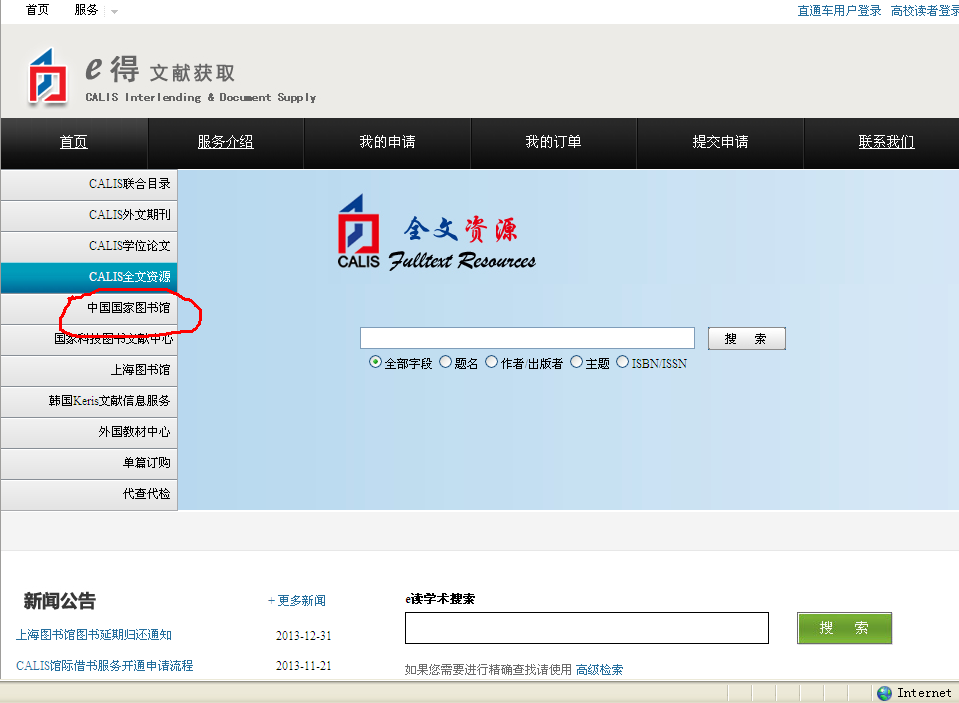Select the 题名 radio button
The image size is (959, 703).
point(446,362)
